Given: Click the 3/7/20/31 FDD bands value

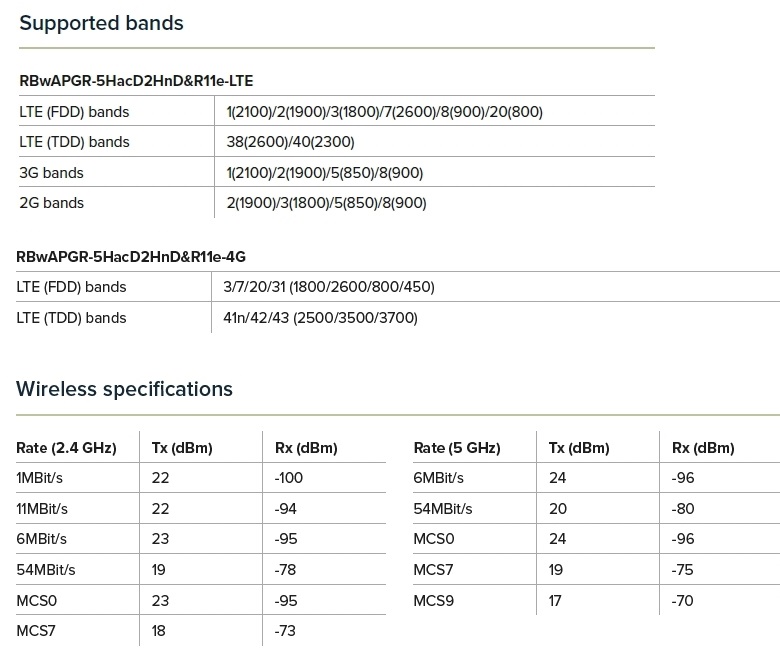Looking at the screenshot, I should (329, 287).
